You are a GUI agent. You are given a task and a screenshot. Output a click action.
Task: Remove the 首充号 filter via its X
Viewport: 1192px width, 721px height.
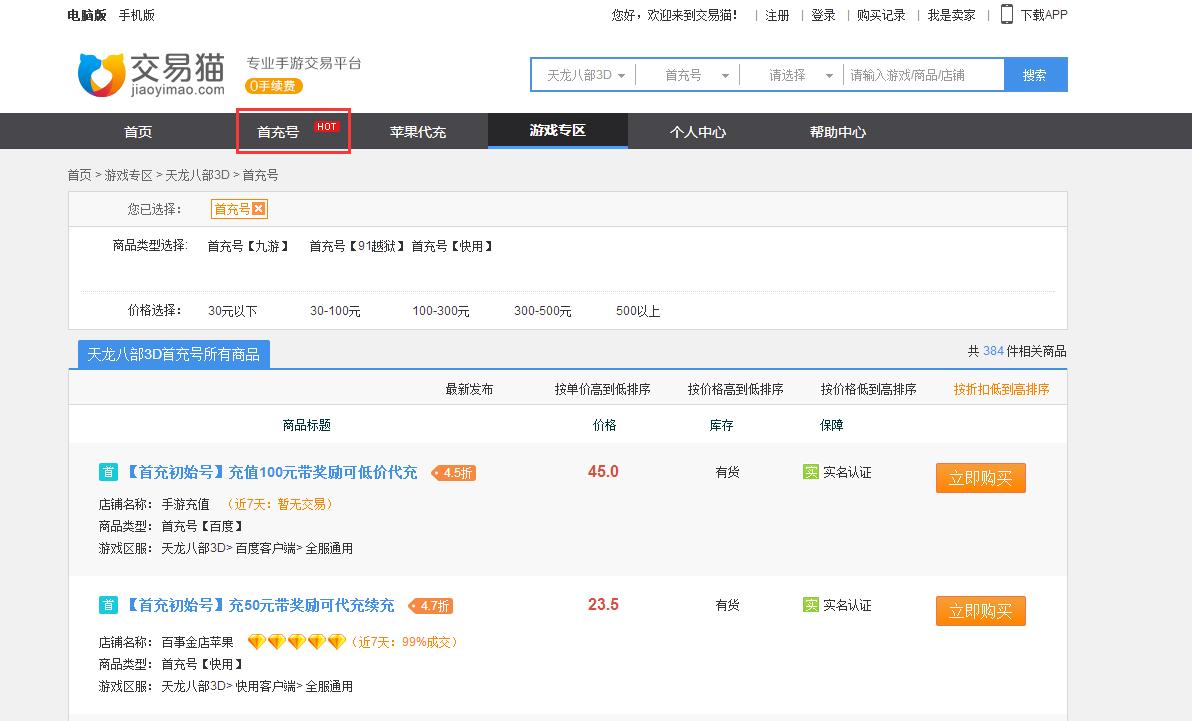click(x=257, y=209)
